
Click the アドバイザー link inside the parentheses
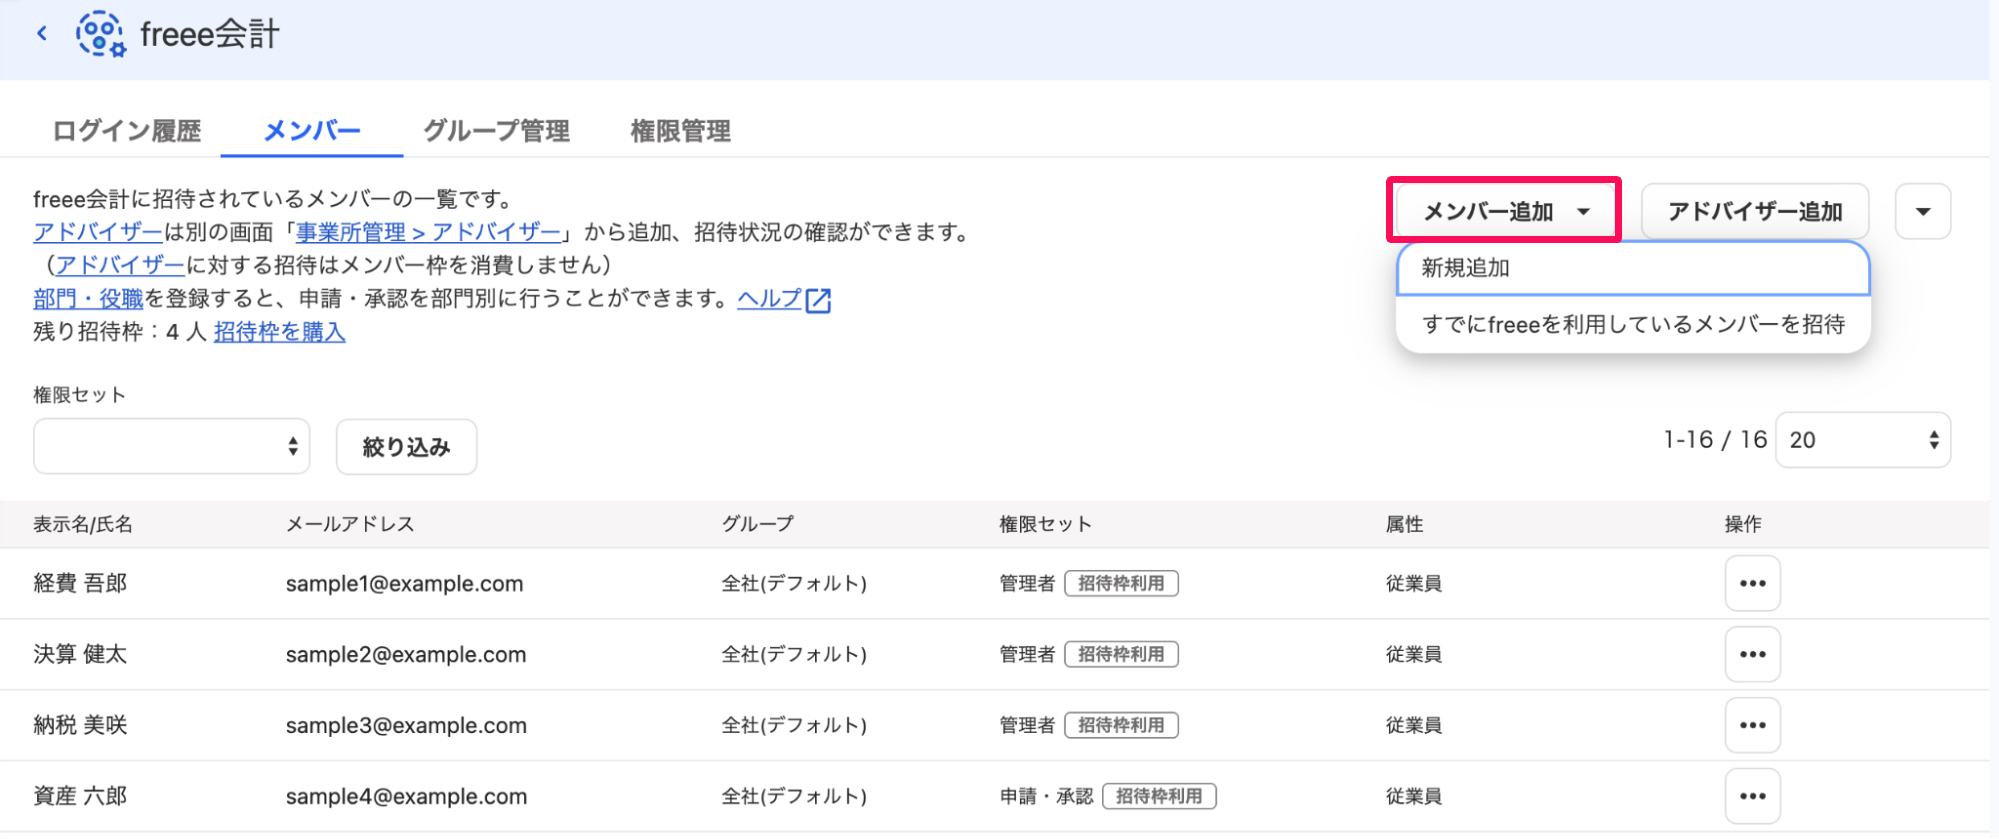[x=120, y=266]
